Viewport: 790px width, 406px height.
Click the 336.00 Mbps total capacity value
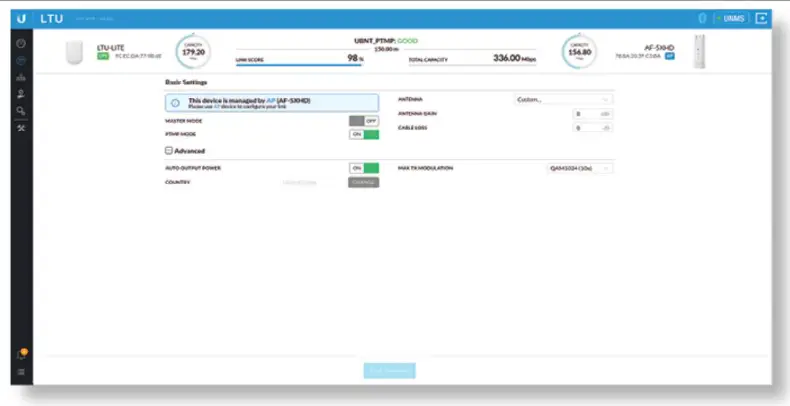click(514, 58)
